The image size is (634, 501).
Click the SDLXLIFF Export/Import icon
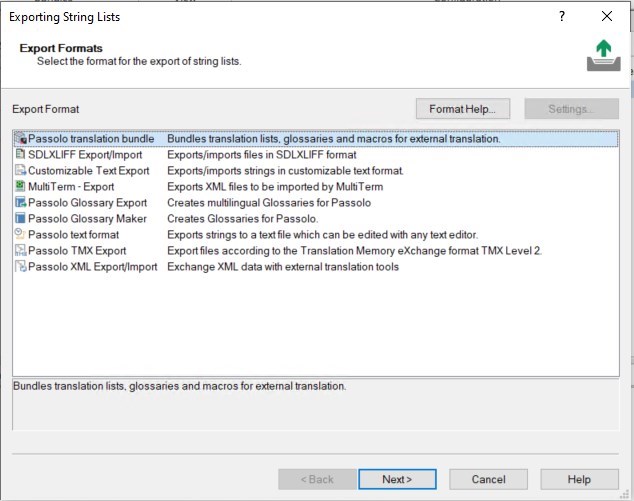[21, 155]
